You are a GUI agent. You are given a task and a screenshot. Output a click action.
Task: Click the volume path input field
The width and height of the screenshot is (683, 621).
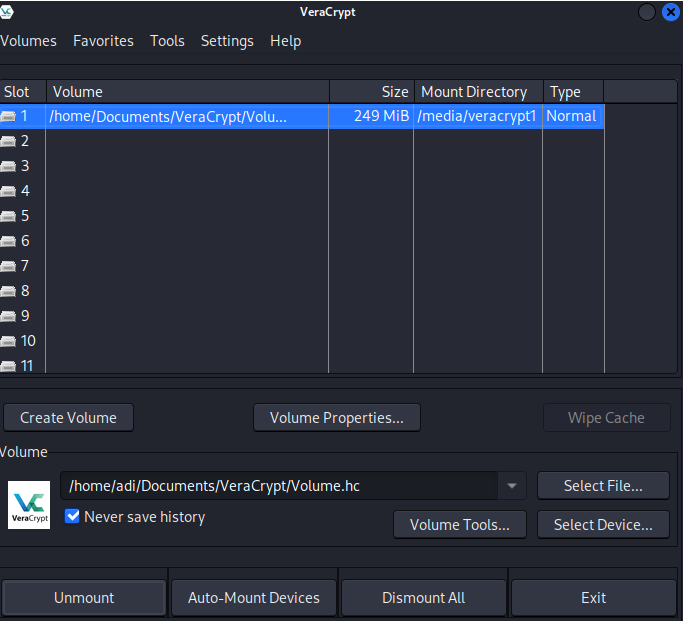[x=279, y=486]
